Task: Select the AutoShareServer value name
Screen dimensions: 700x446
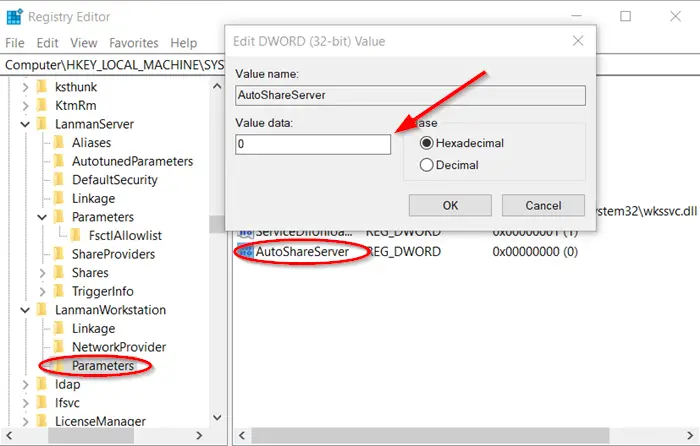Action: (302, 252)
